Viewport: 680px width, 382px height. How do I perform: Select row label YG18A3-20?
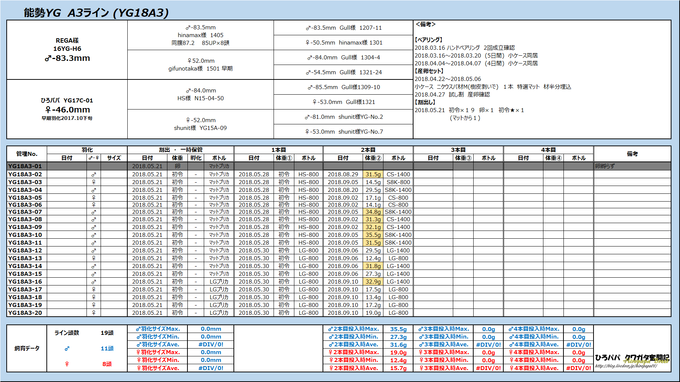pos(25,313)
